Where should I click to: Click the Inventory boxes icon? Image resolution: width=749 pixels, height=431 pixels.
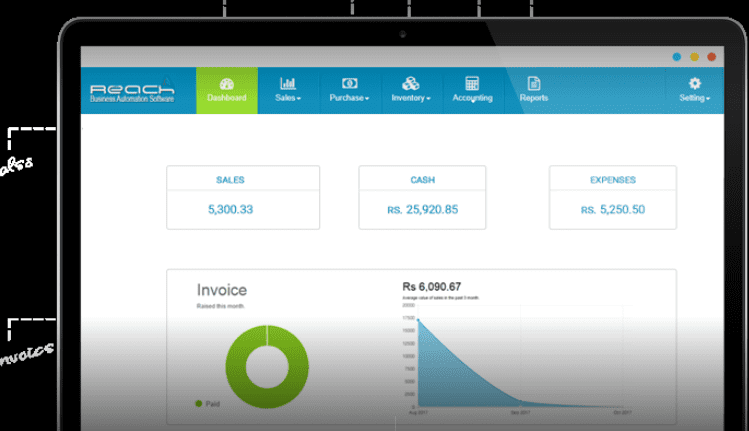click(410, 84)
